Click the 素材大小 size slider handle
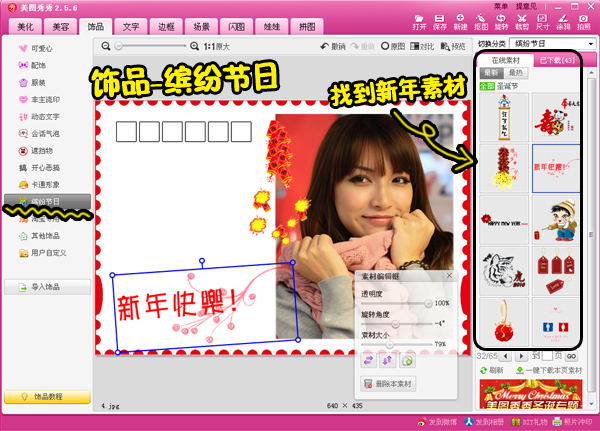Screen dimensions: 600x431 (390, 344)
